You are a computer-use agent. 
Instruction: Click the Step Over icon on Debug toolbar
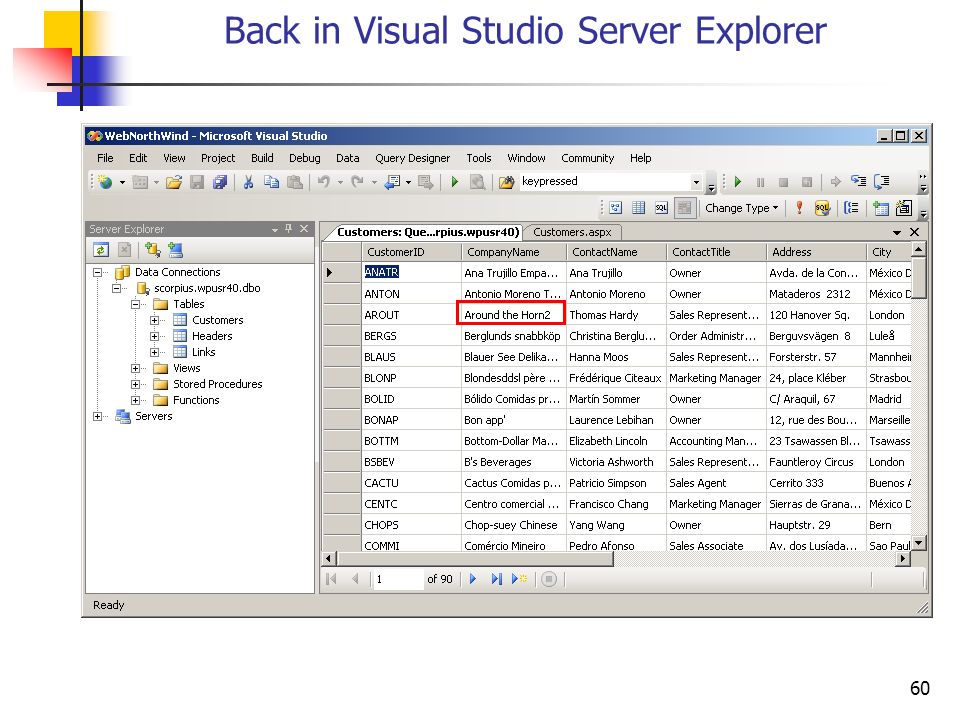point(882,182)
